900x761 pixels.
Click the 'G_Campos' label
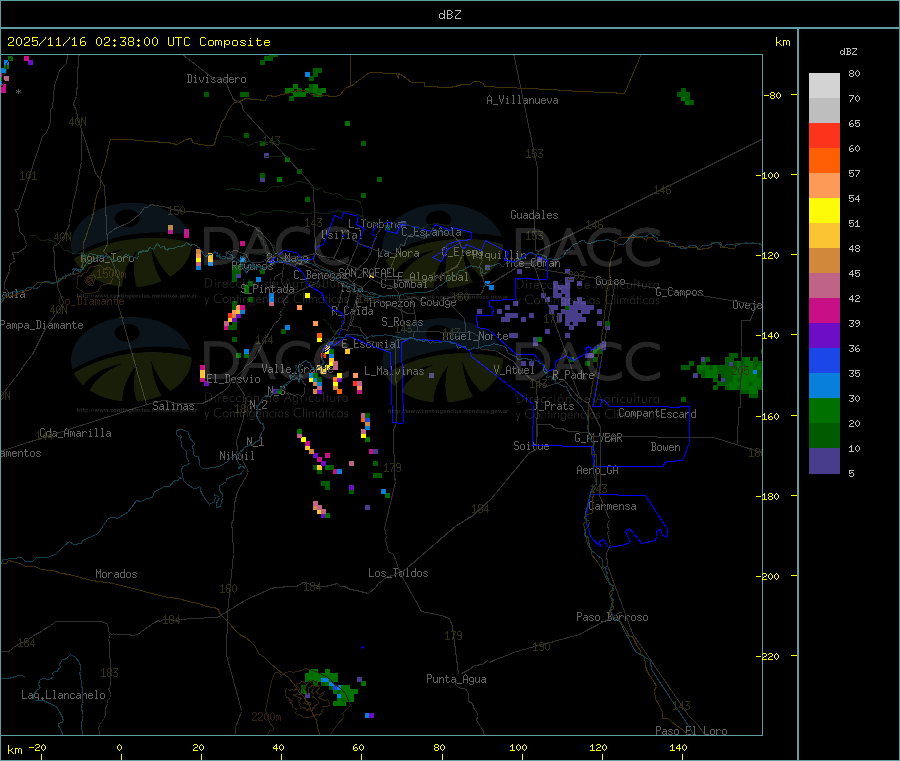pyautogui.click(x=679, y=292)
